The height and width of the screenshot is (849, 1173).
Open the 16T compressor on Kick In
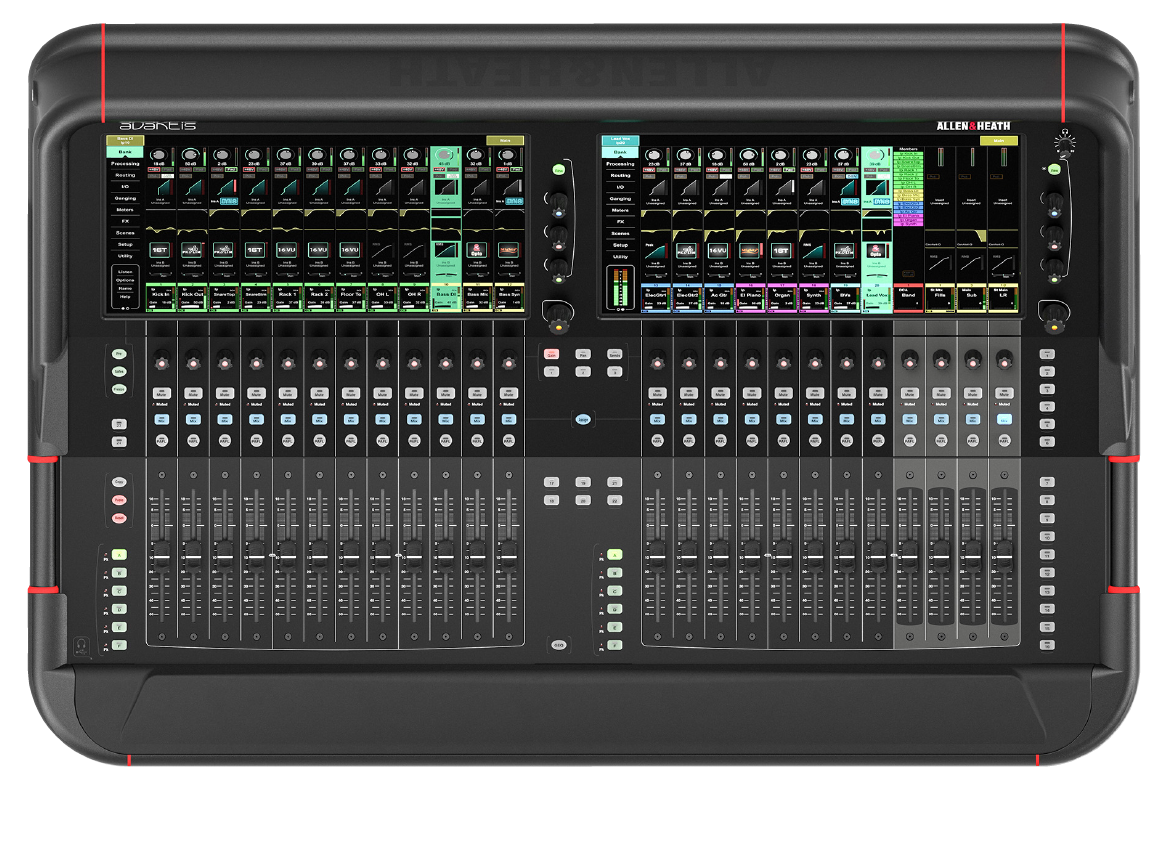[158, 249]
